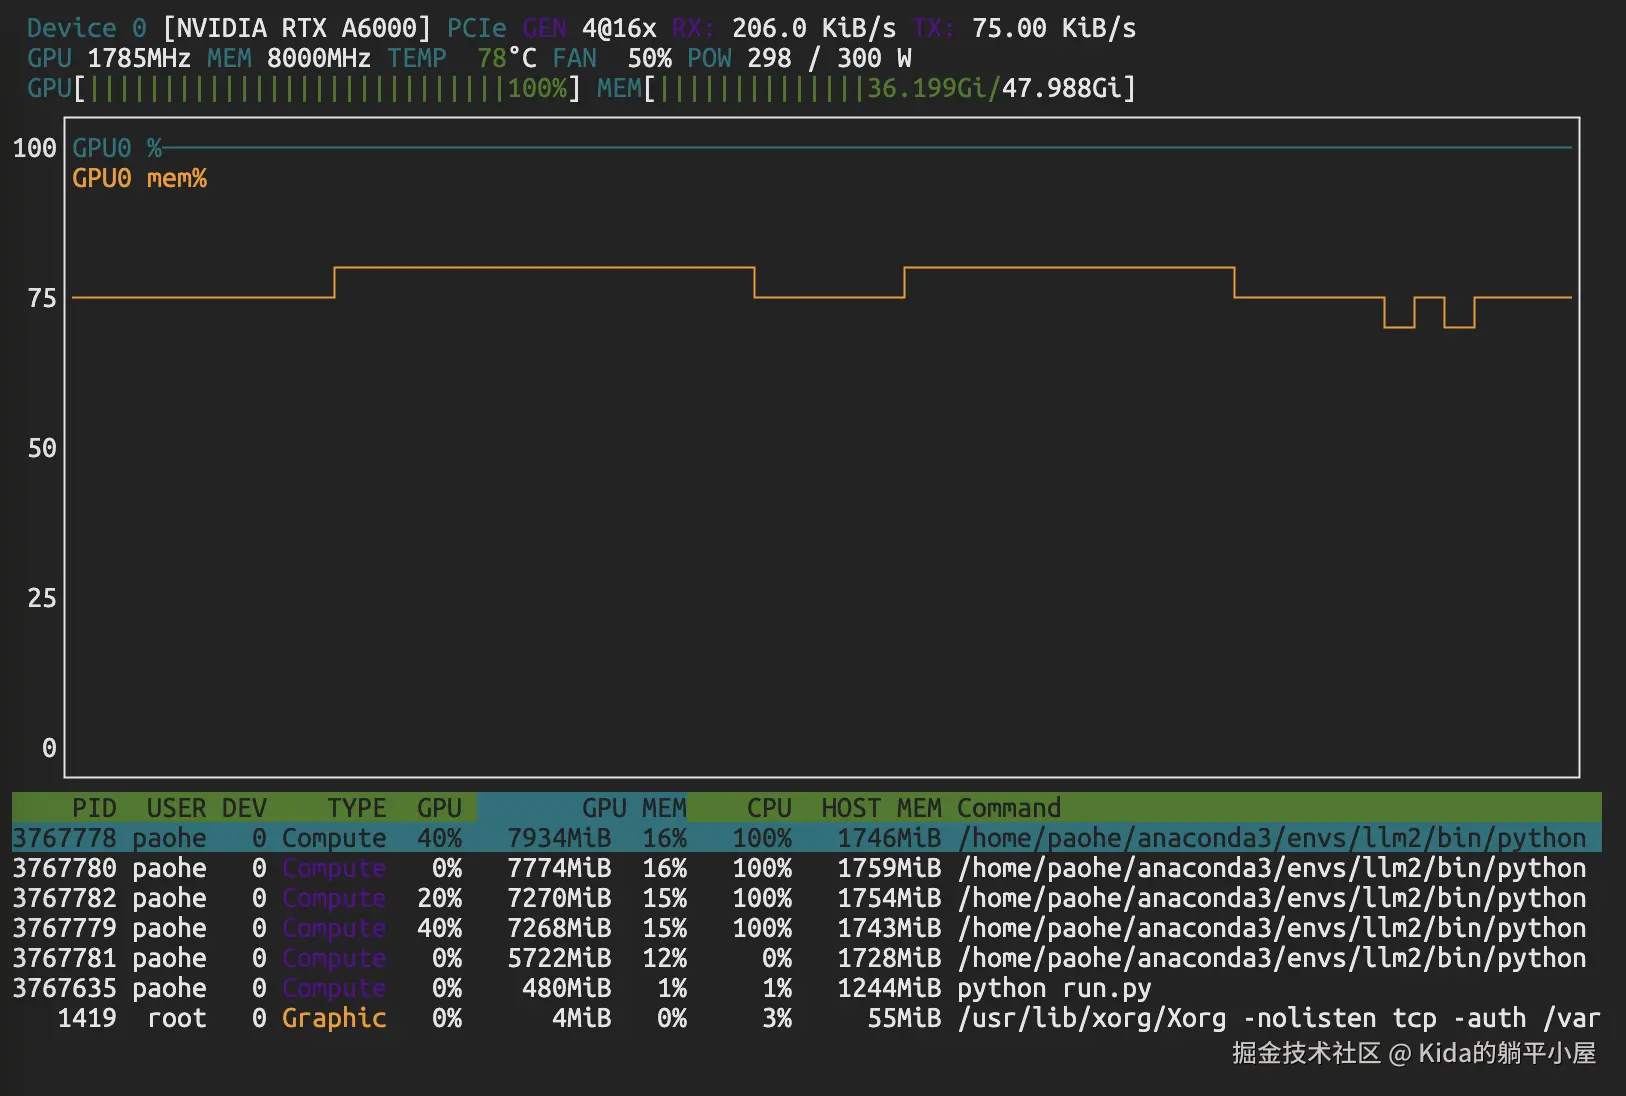
Task: Select the Xorg process PID 1419
Action: click(807, 1018)
